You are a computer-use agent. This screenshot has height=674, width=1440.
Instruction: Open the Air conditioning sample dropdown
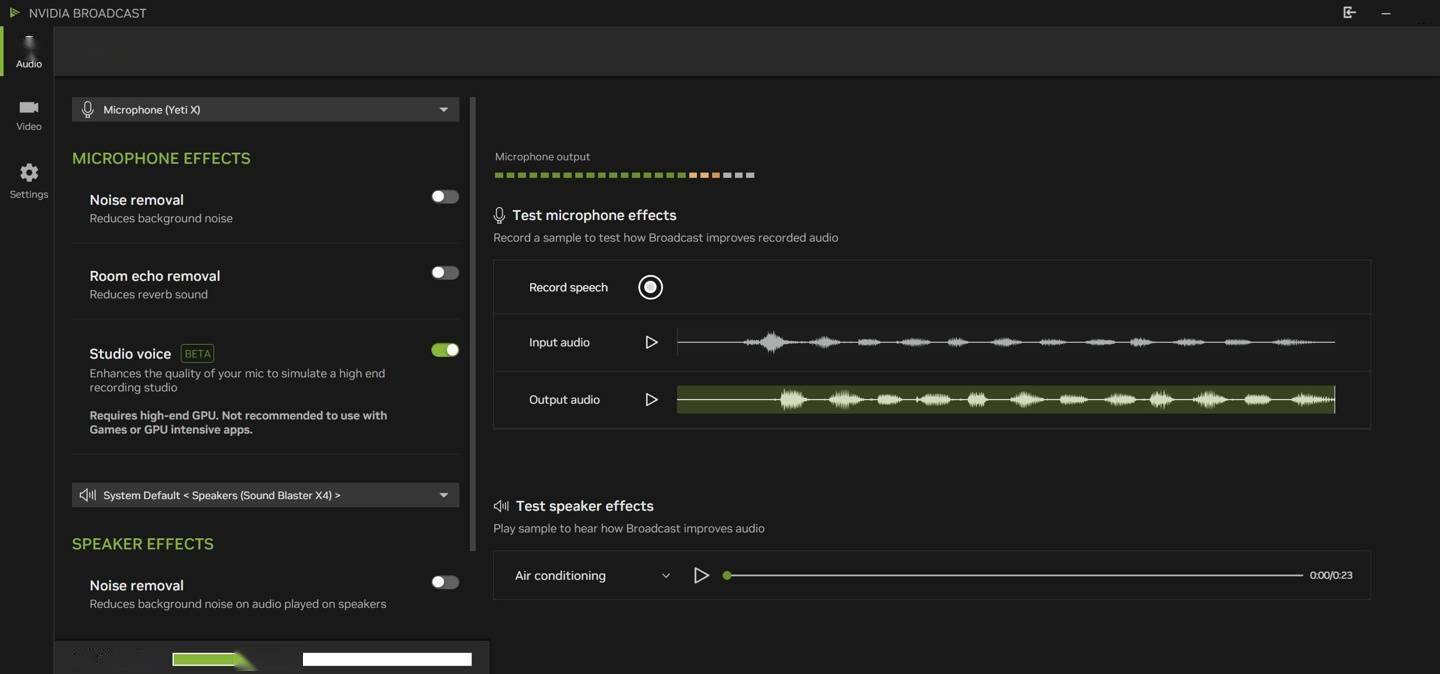point(592,575)
